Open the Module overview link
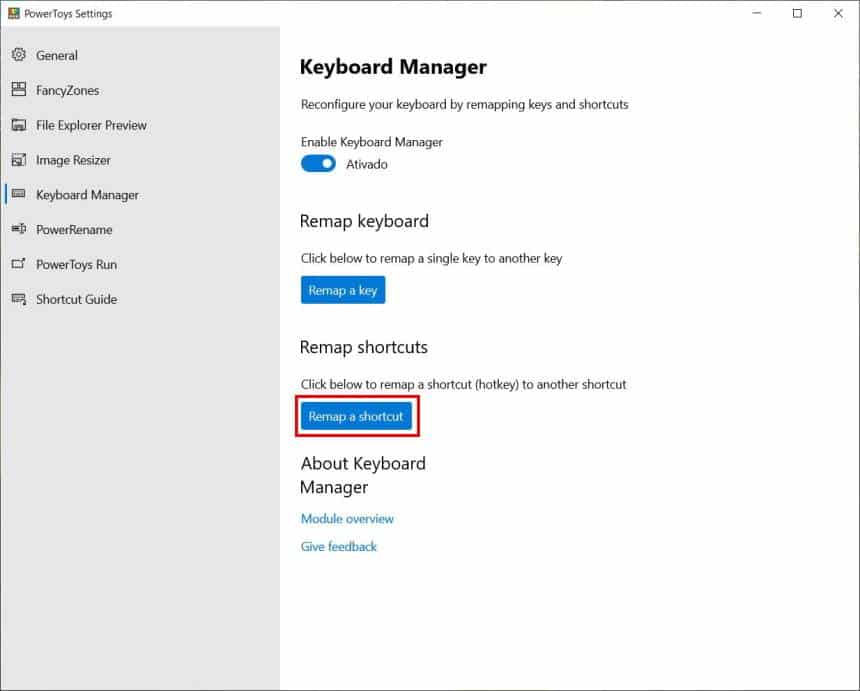The image size is (860, 691). click(347, 519)
